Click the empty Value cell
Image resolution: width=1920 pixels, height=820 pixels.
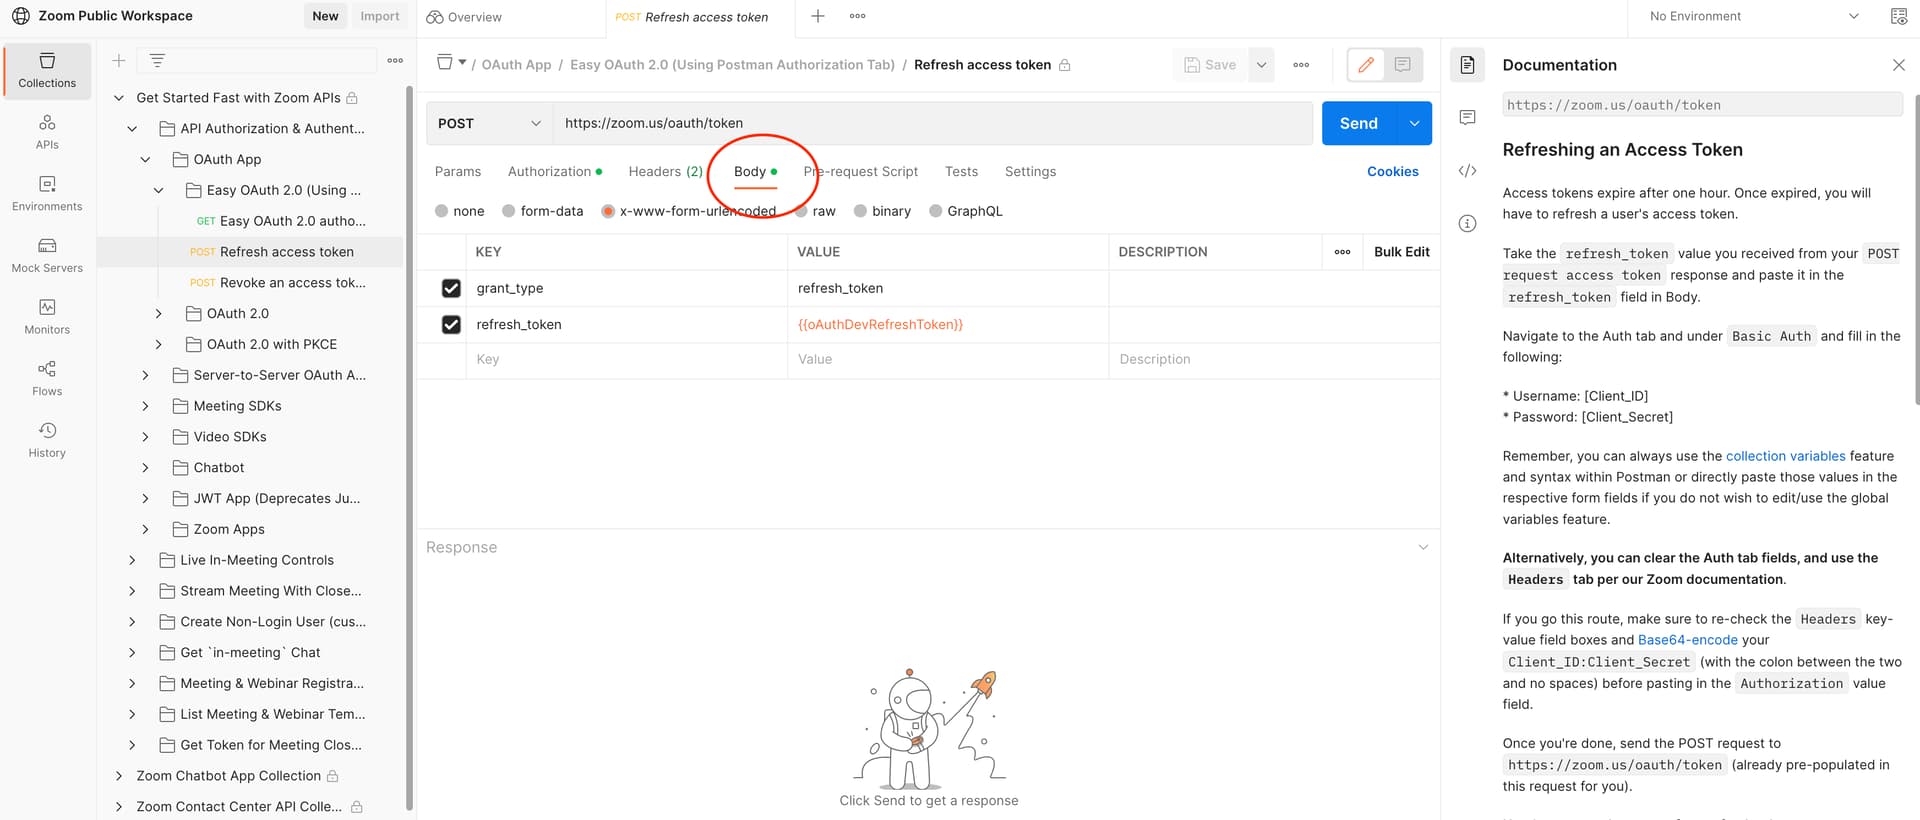[x=948, y=360]
